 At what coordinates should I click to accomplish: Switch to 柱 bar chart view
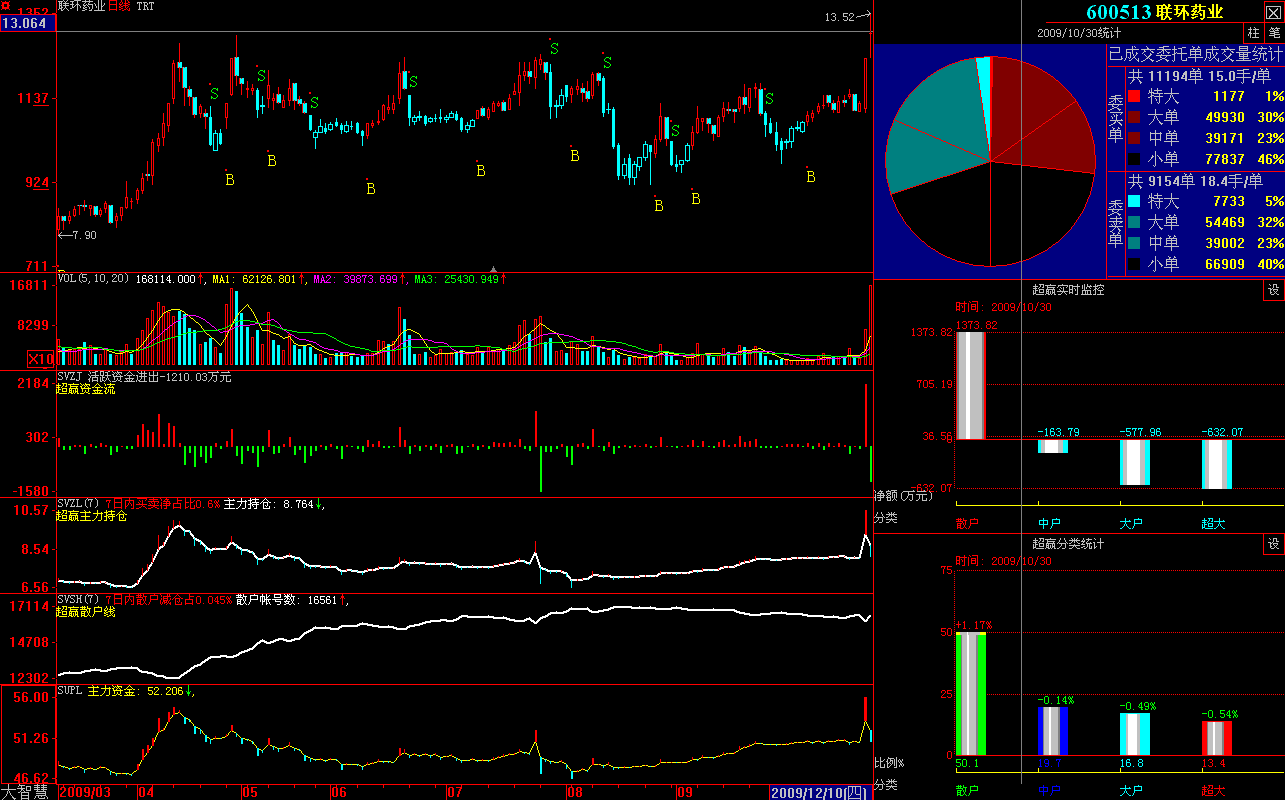click(x=1253, y=33)
